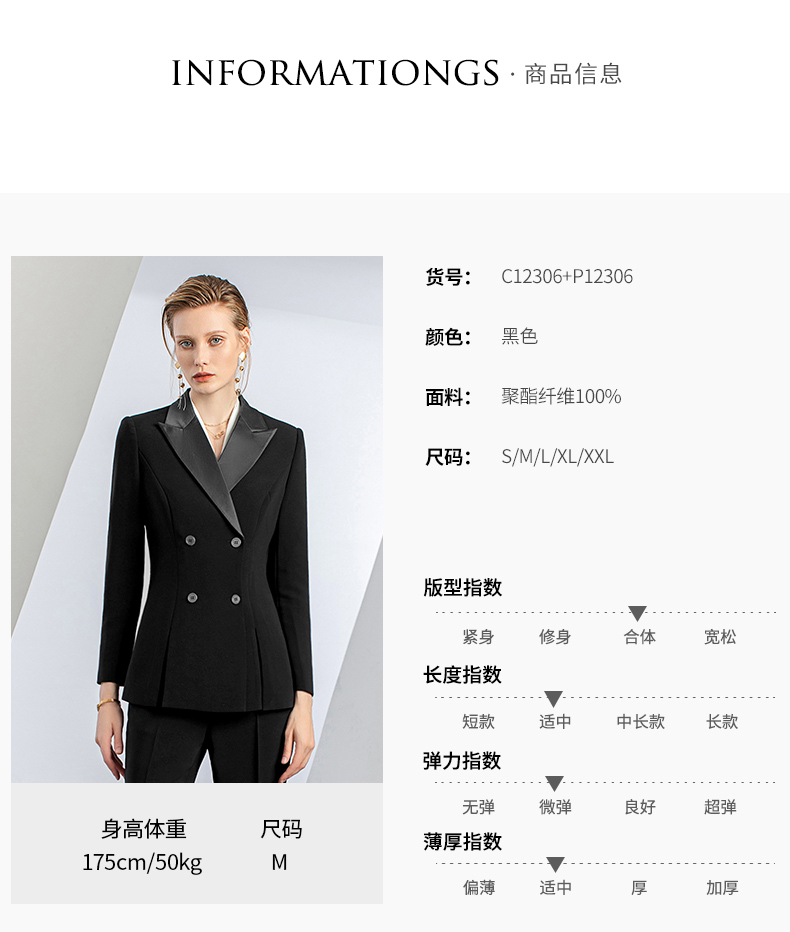Select the 紧身 fit label

[479, 637]
